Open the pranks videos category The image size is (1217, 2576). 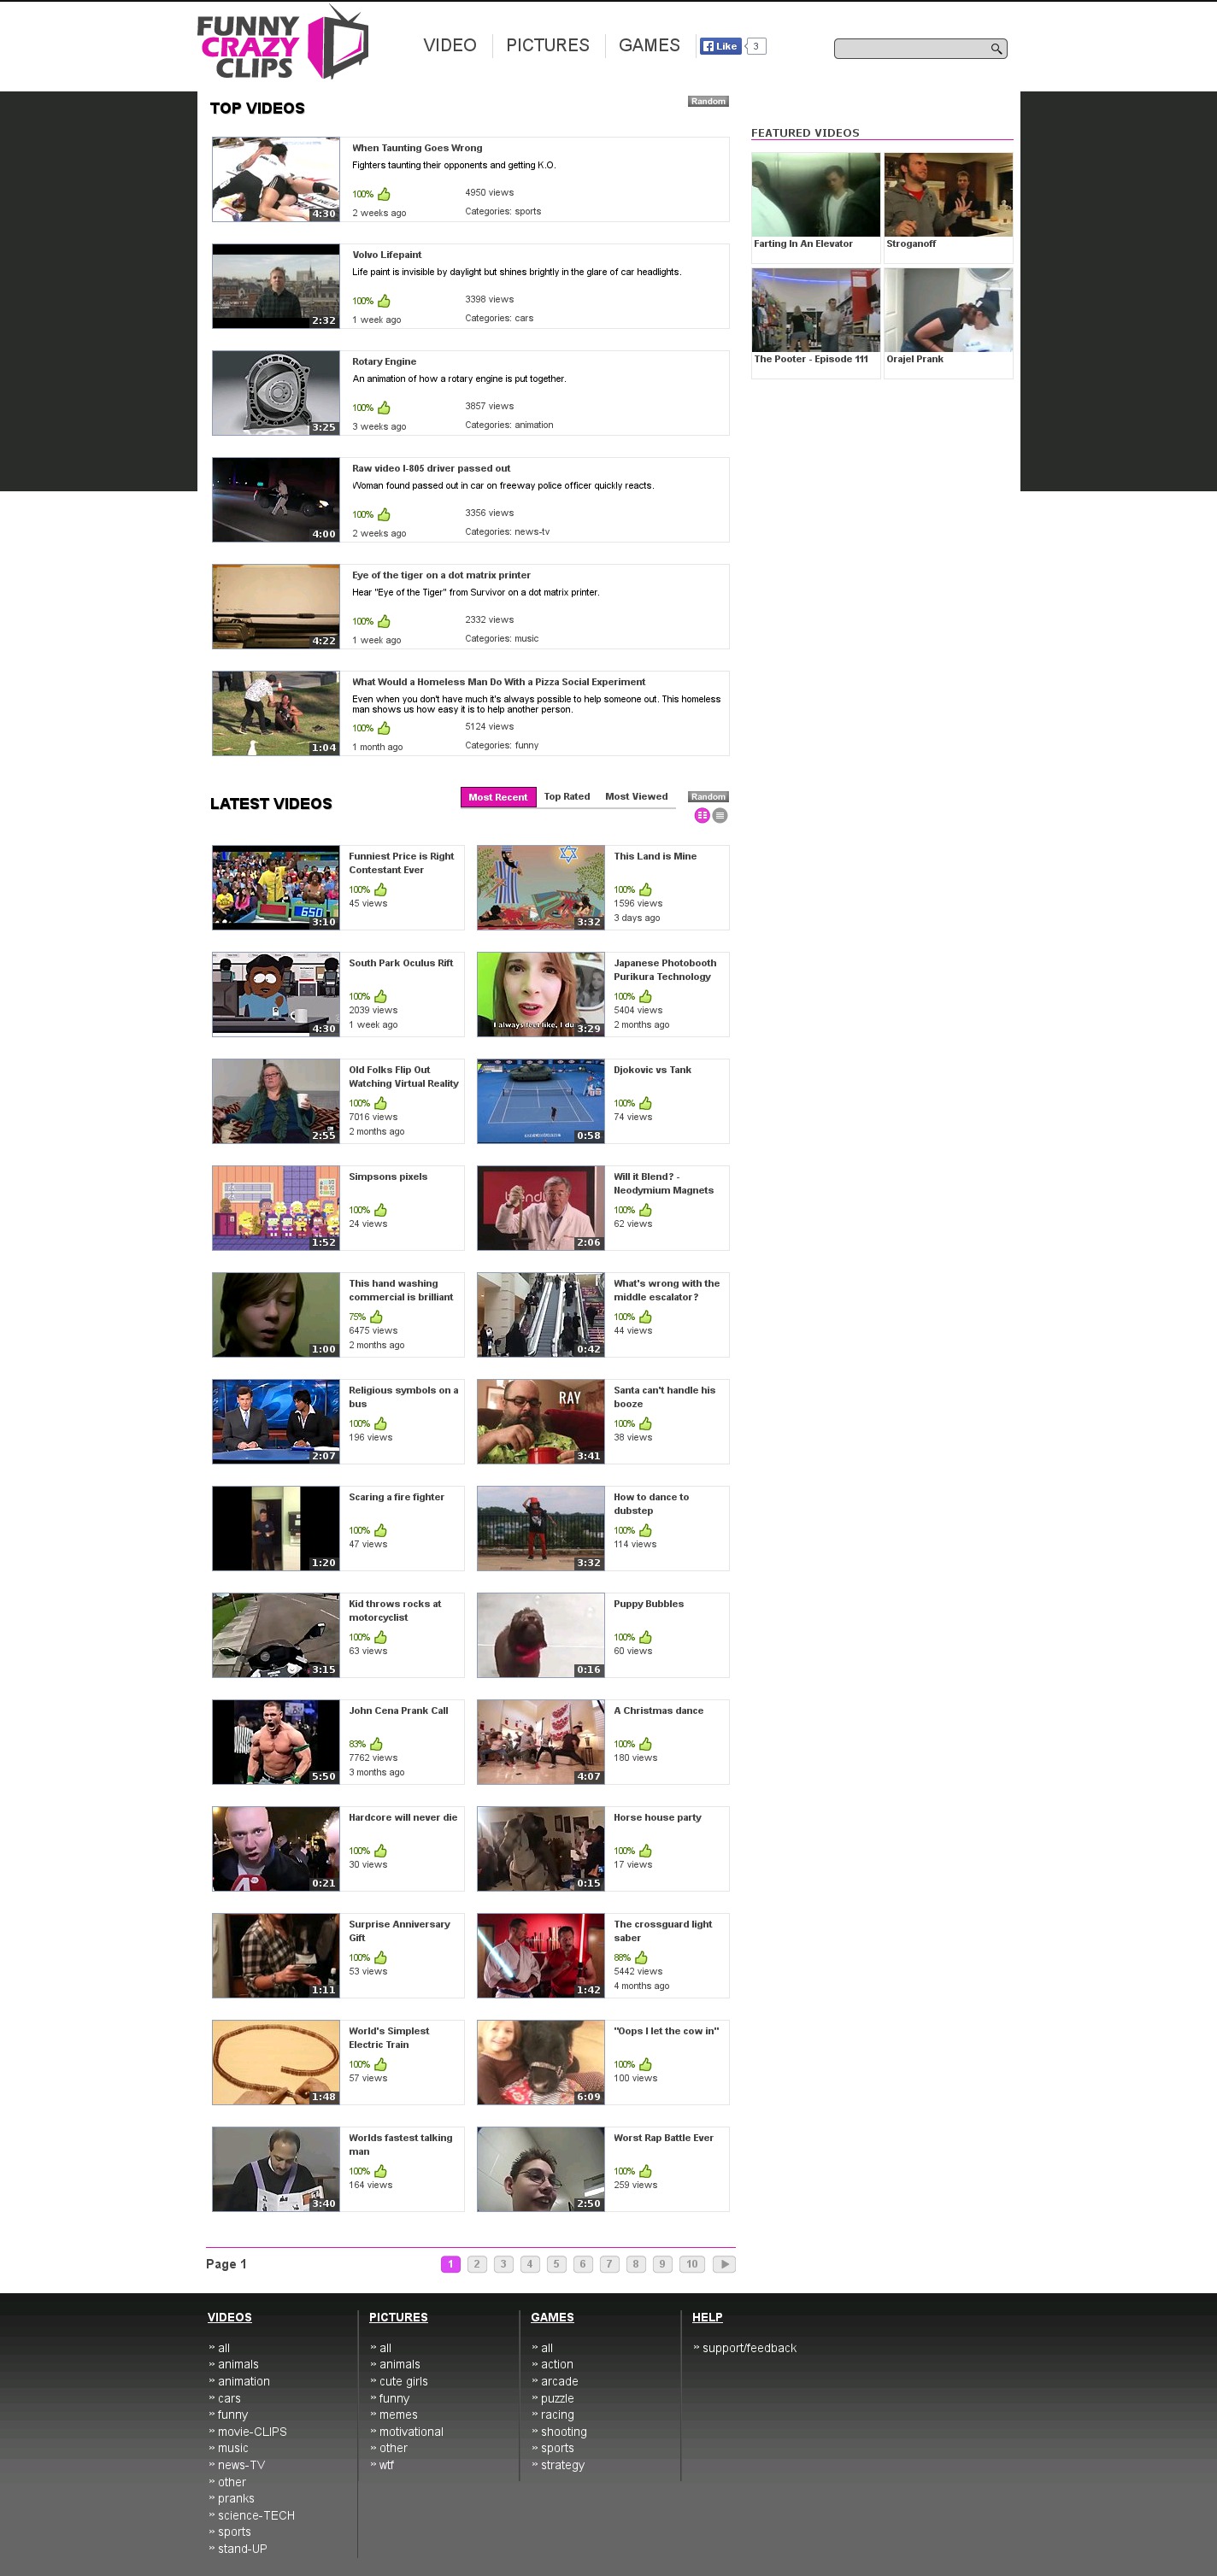click(x=236, y=2498)
